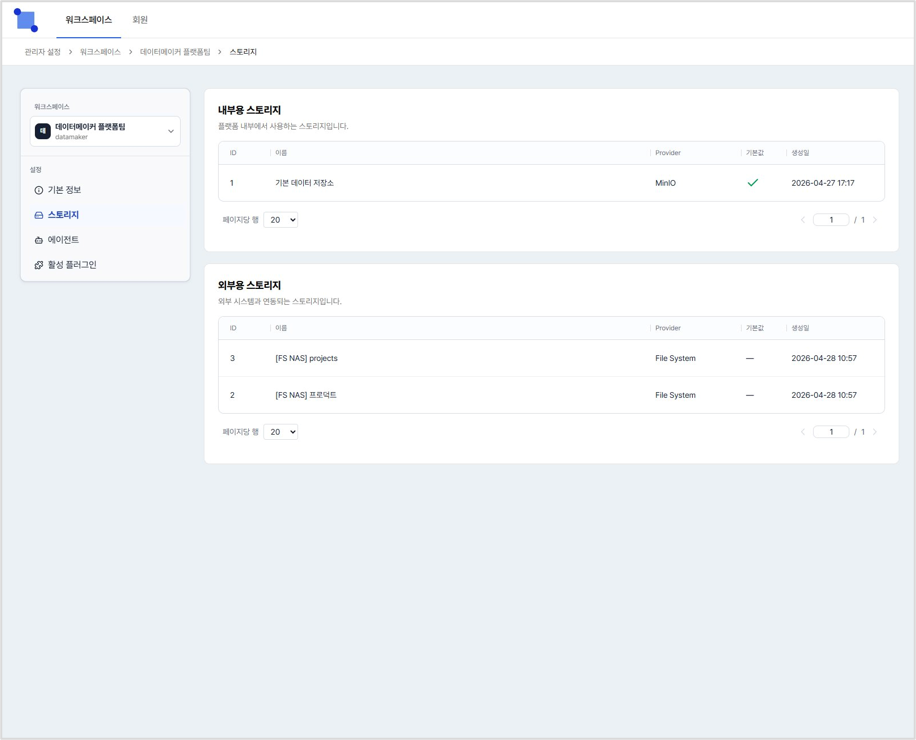This screenshot has height=740, width=916.
Task: Click the blue square app logo
Action: (26, 20)
